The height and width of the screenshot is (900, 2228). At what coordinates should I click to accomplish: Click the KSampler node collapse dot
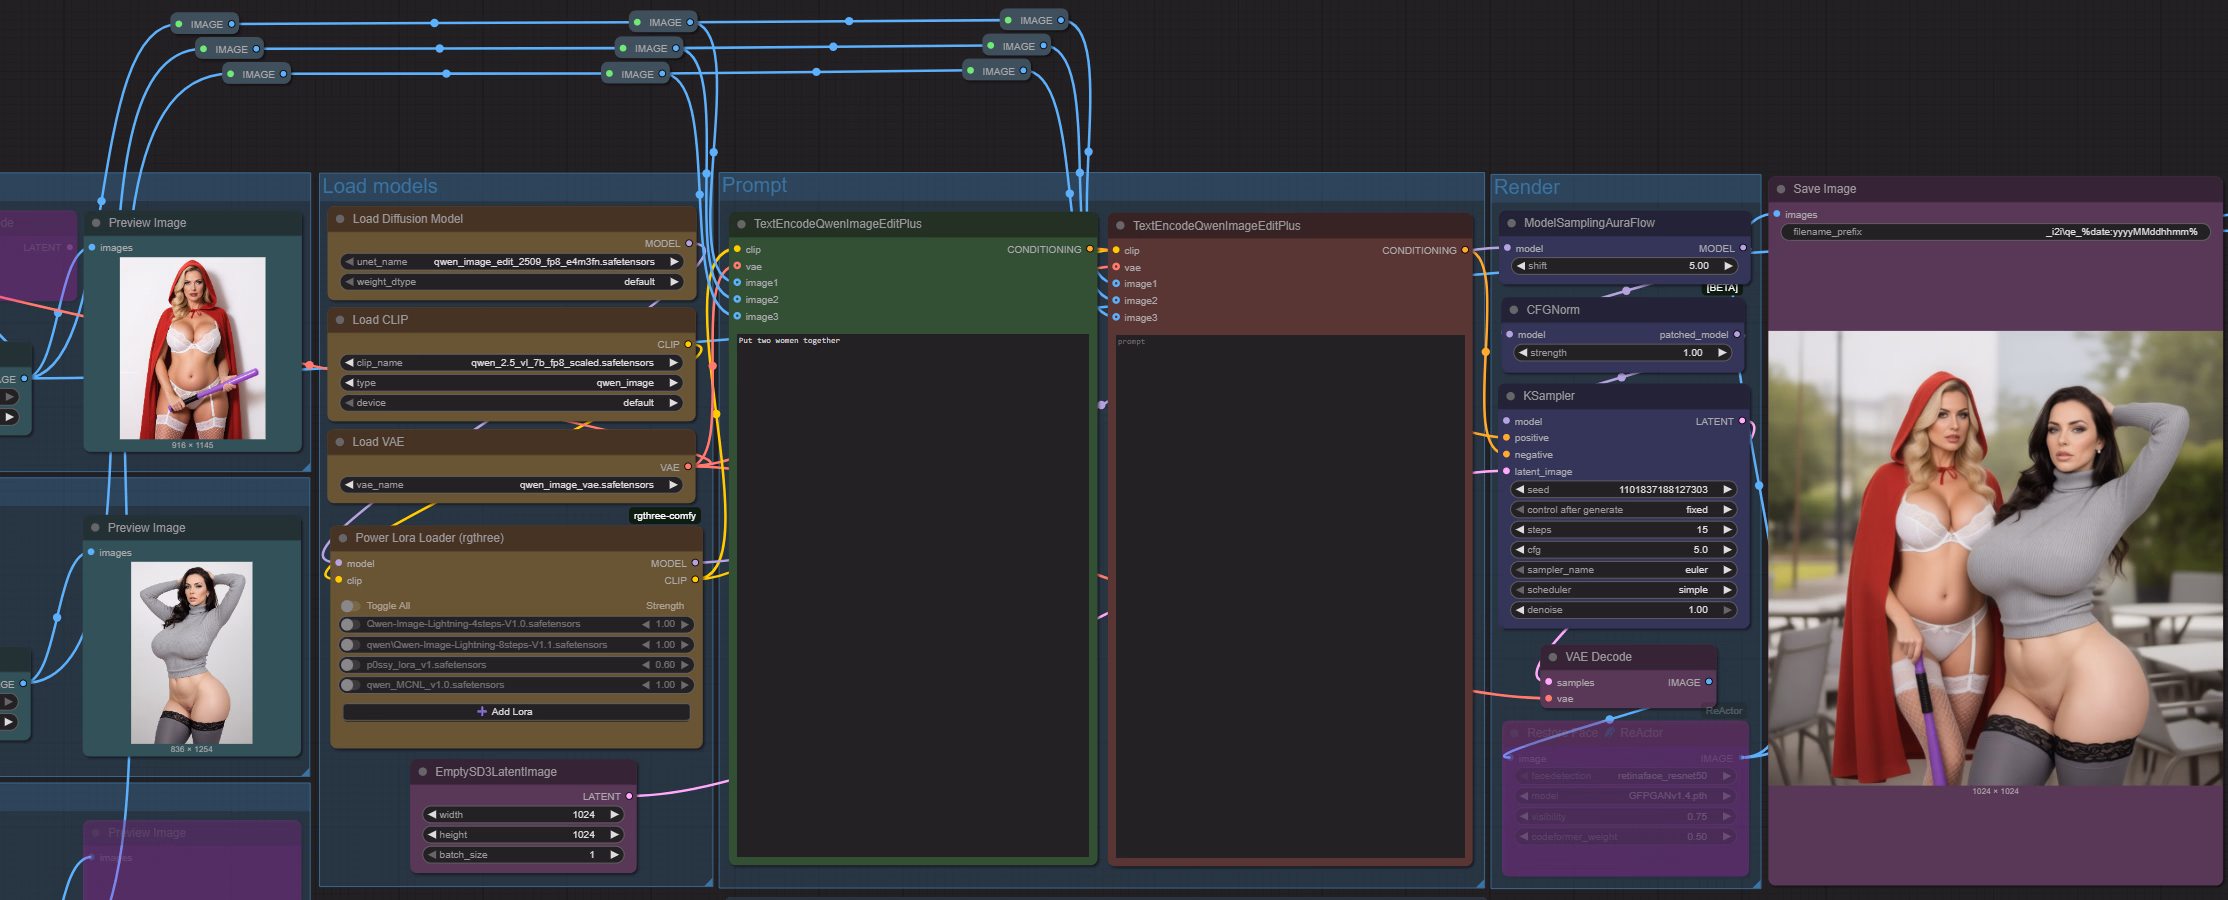pos(1511,396)
